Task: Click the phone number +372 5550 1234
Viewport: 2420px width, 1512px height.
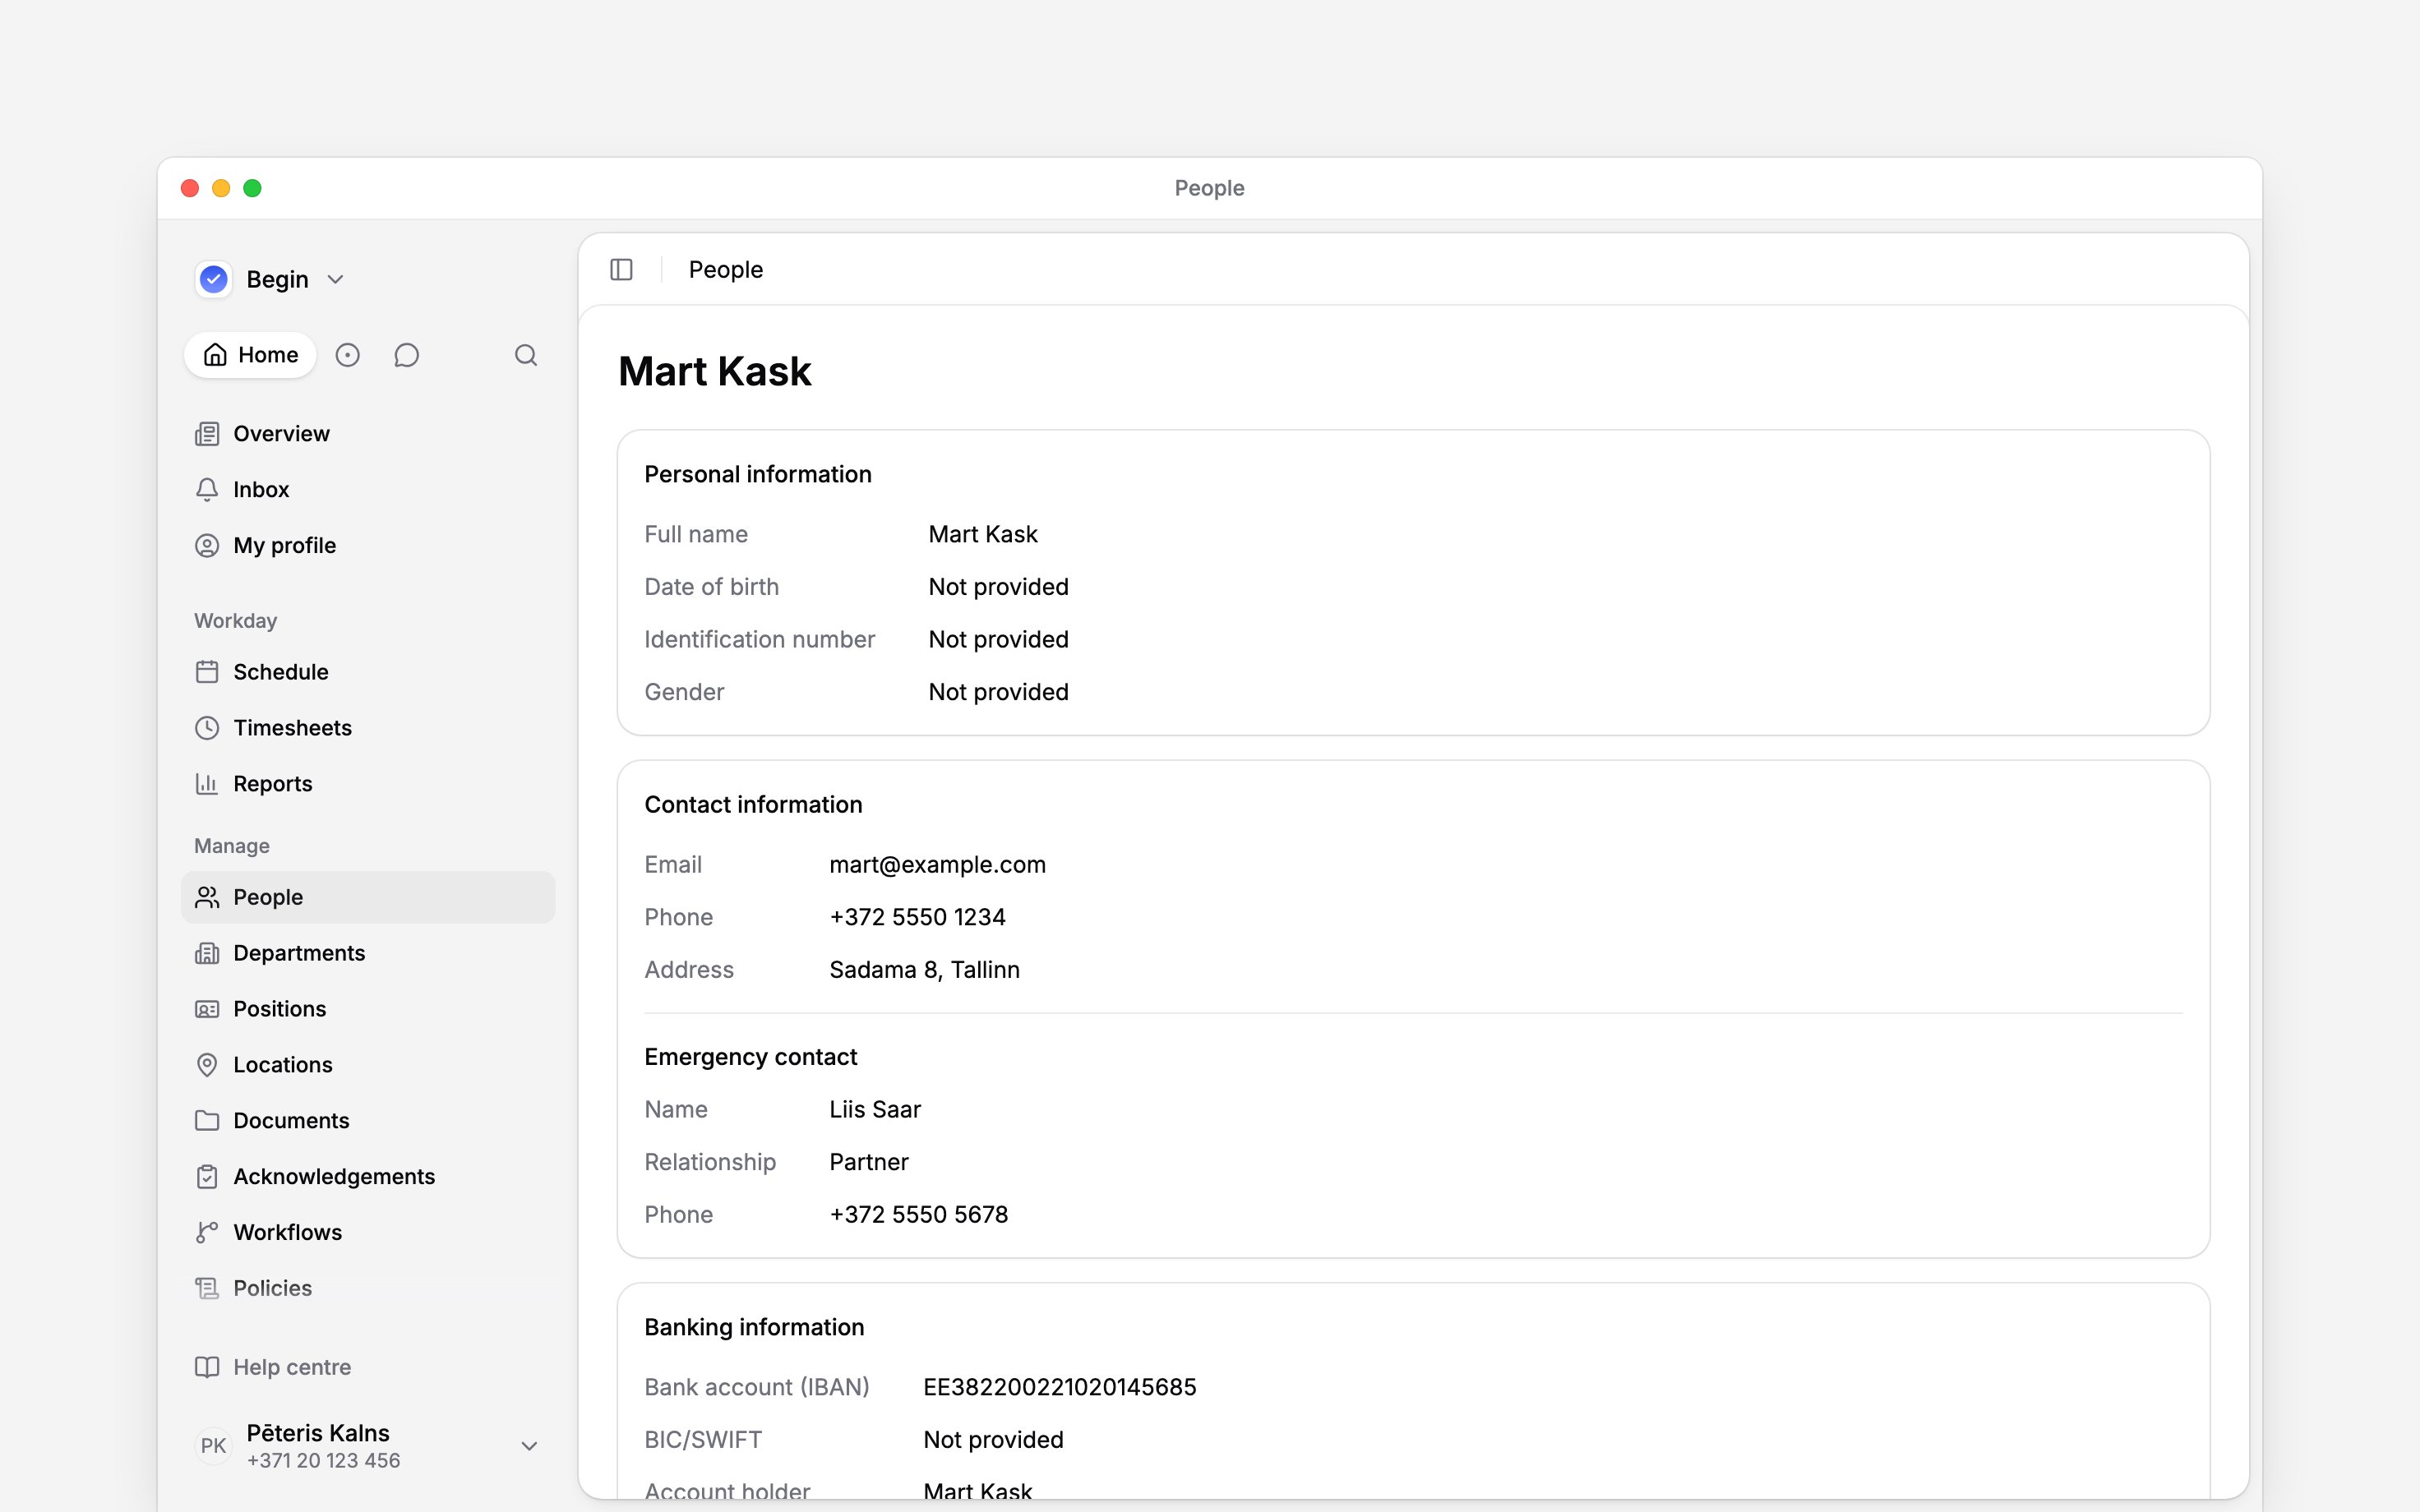Action: pos(917,917)
